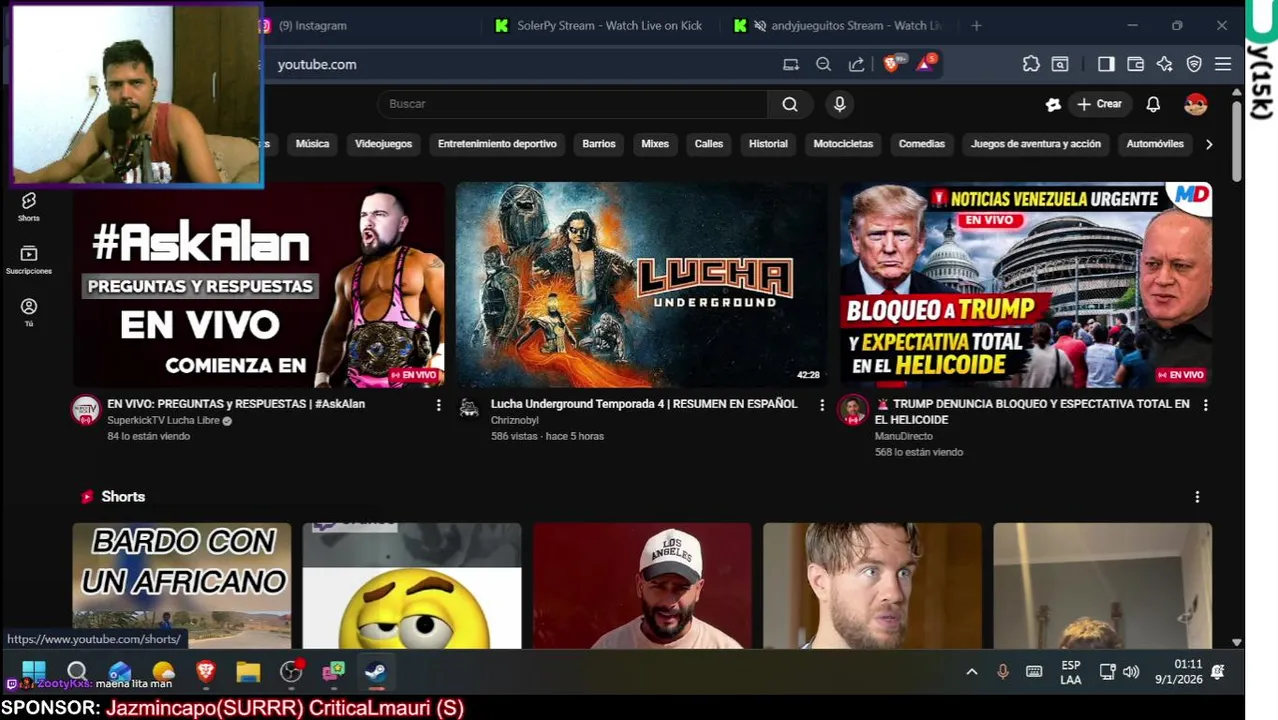This screenshot has height=720, width=1278.
Task: Open the Tú sidebar icon
Action: coord(29,312)
